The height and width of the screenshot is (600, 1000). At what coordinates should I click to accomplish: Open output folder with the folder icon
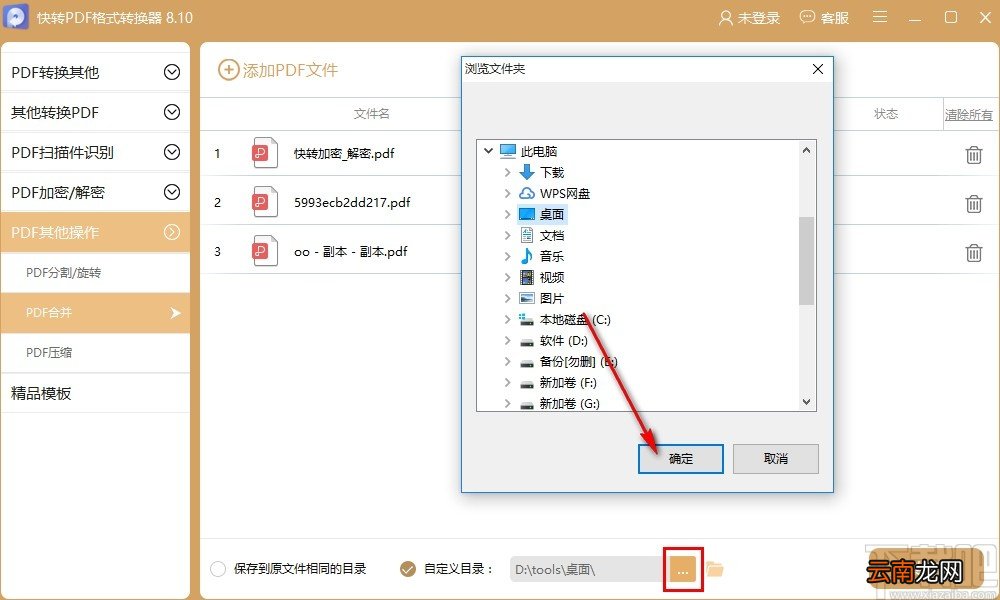click(x=715, y=569)
